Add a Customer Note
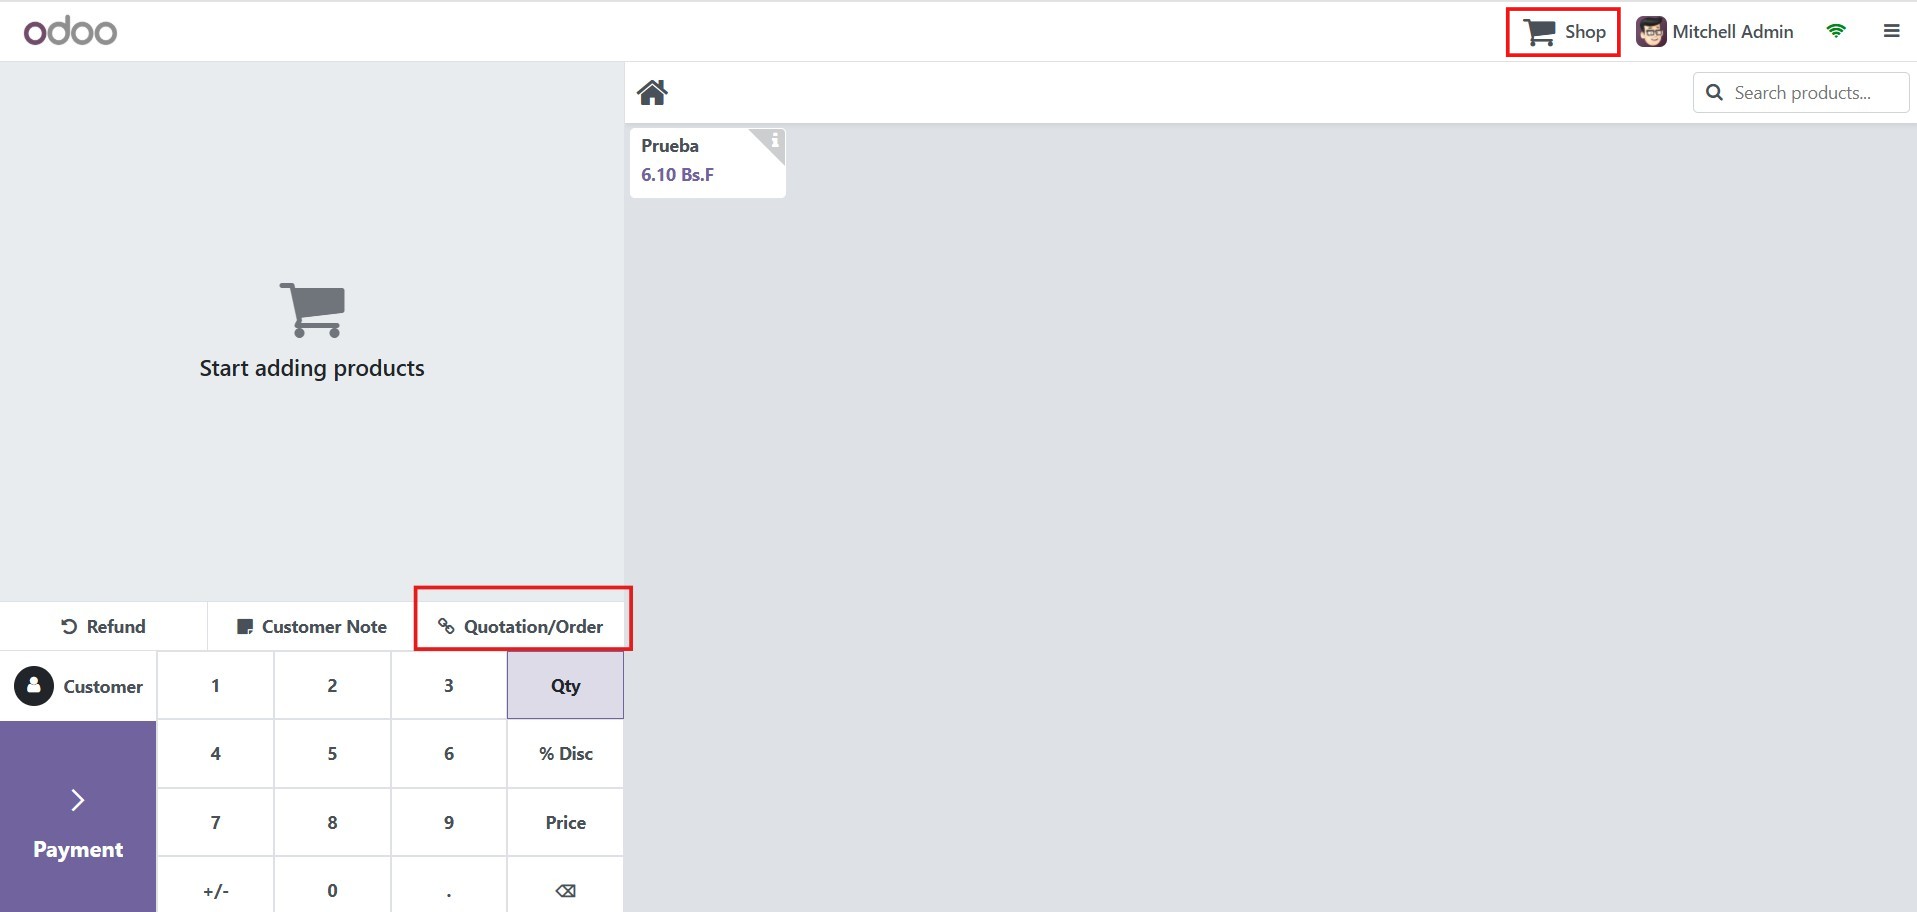 [x=311, y=627]
